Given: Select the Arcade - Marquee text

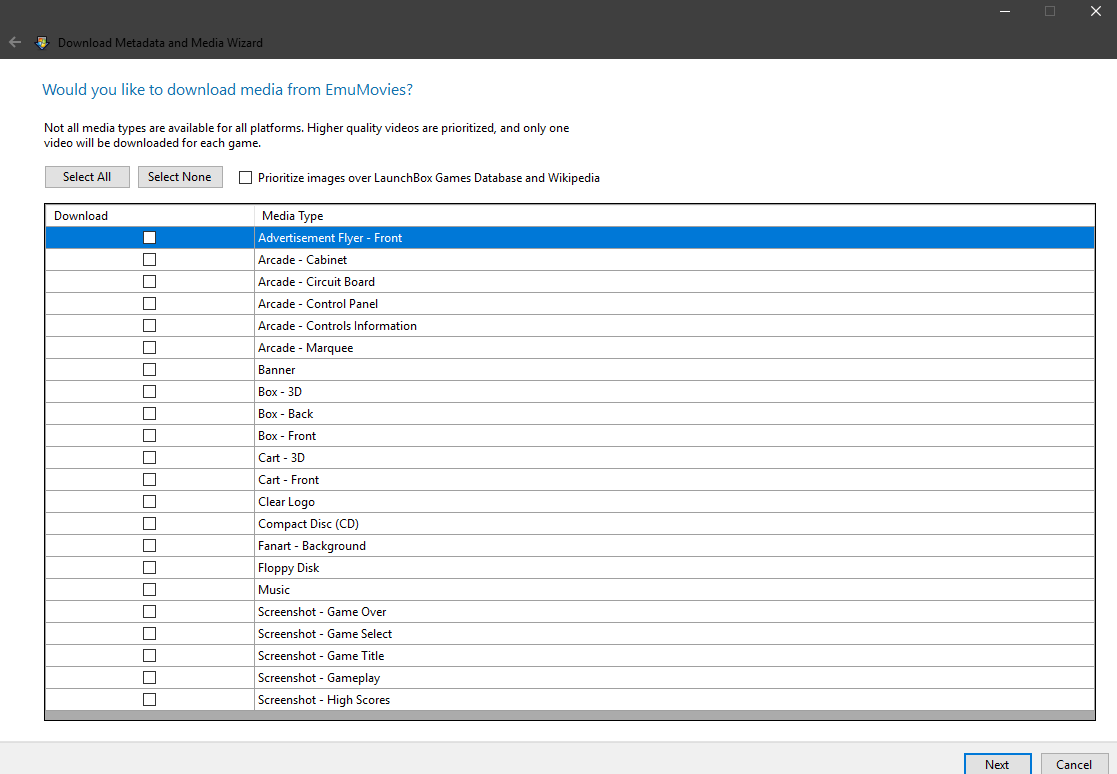Looking at the screenshot, I should point(306,348).
